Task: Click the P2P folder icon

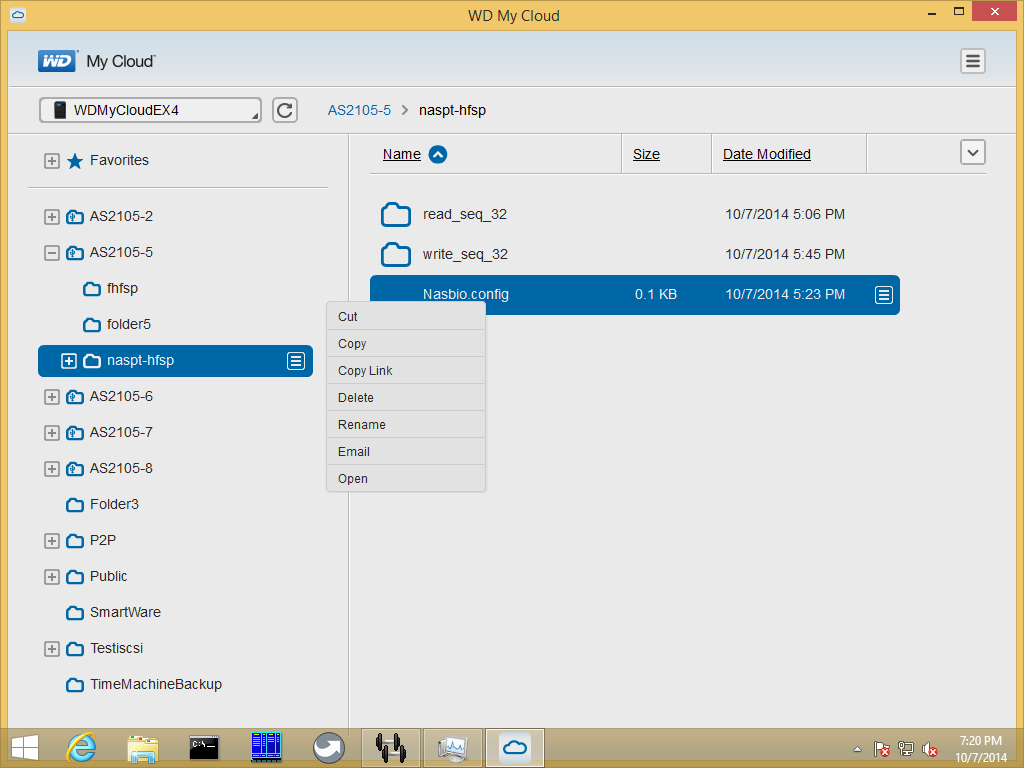Action: 75,541
